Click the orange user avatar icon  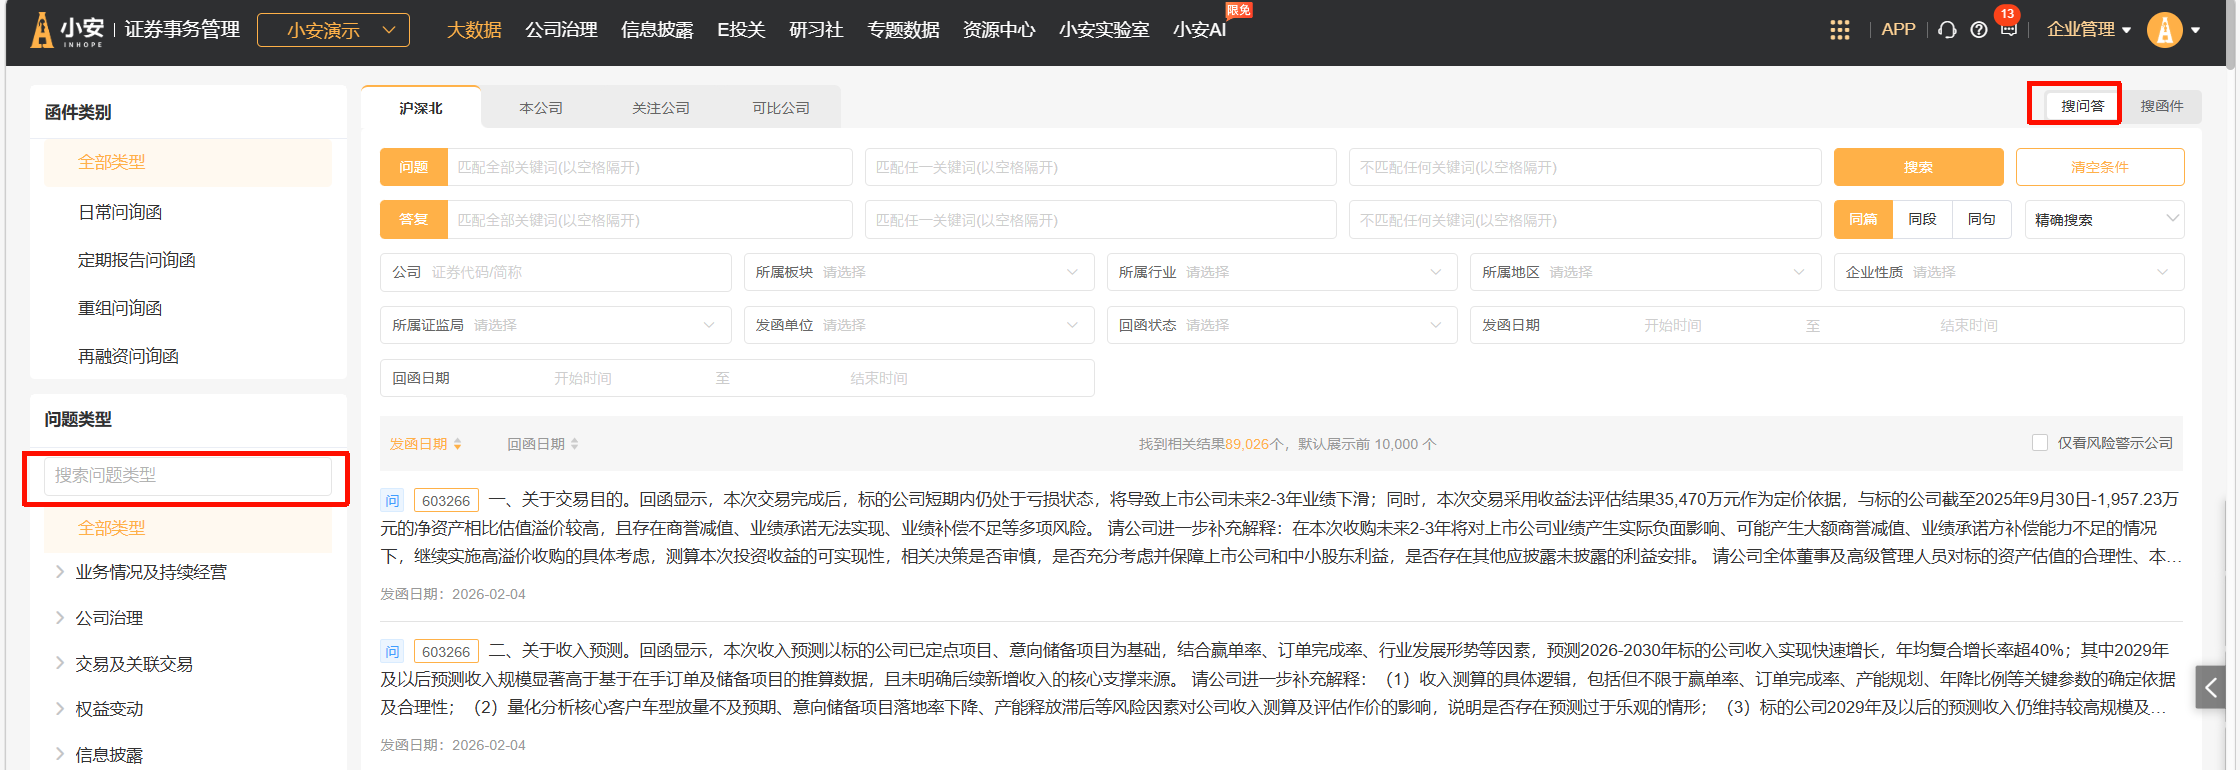coord(2164,30)
